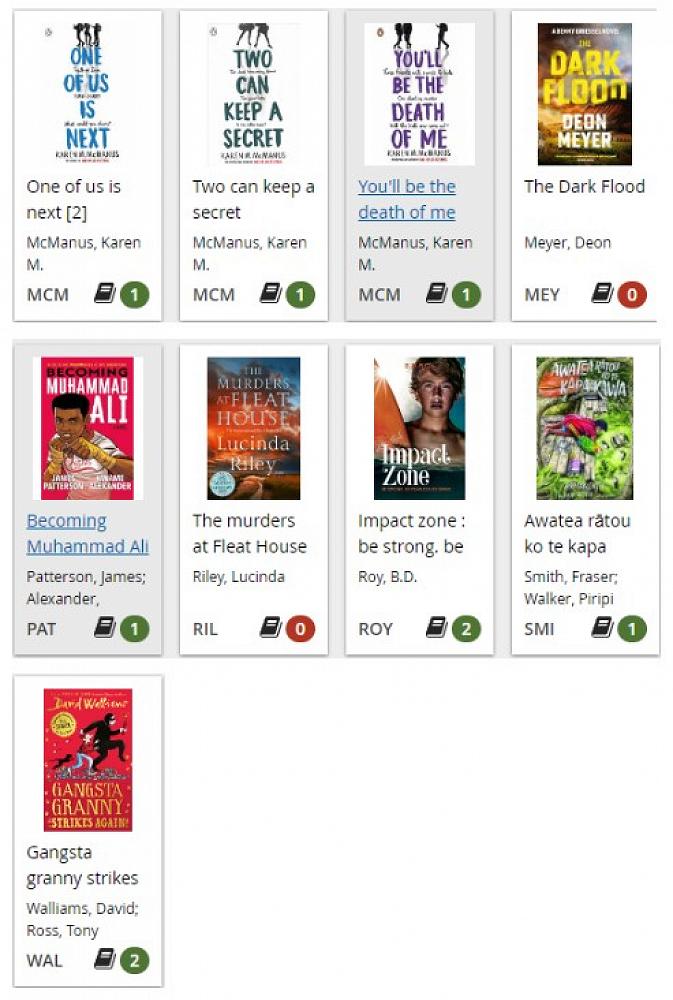
Task: Click the Awatea rātou ko te kapa title
Action: (x=577, y=533)
